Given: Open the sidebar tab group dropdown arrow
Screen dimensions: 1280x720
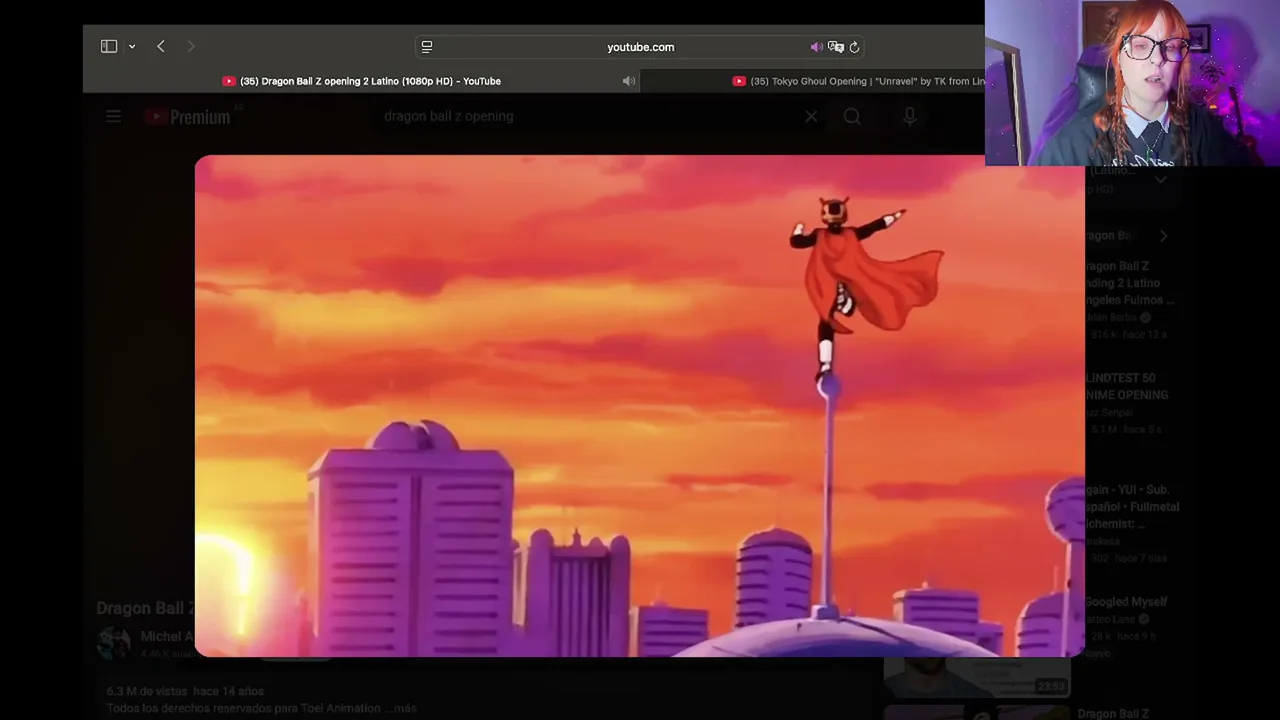Looking at the screenshot, I should pos(132,47).
